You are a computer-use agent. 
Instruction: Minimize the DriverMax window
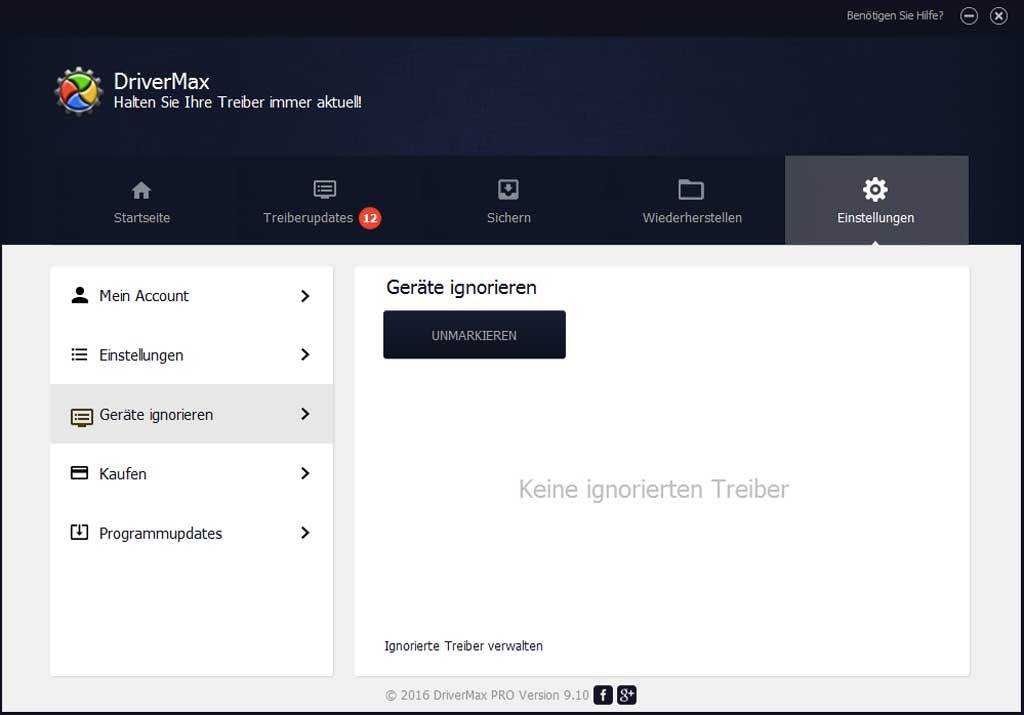coord(968,16)
